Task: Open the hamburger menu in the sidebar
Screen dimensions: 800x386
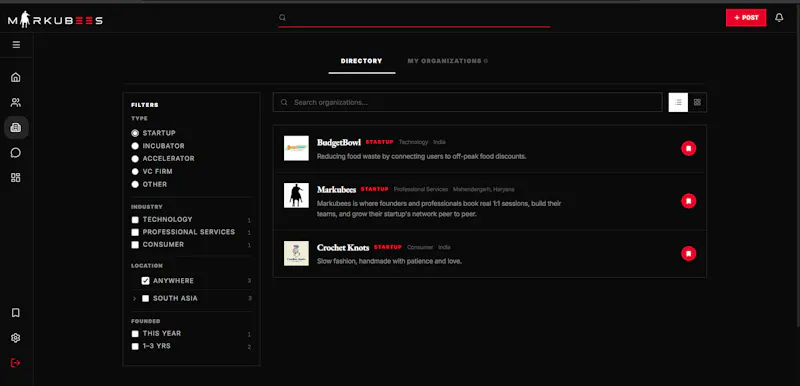Action: tap(16, 45)
